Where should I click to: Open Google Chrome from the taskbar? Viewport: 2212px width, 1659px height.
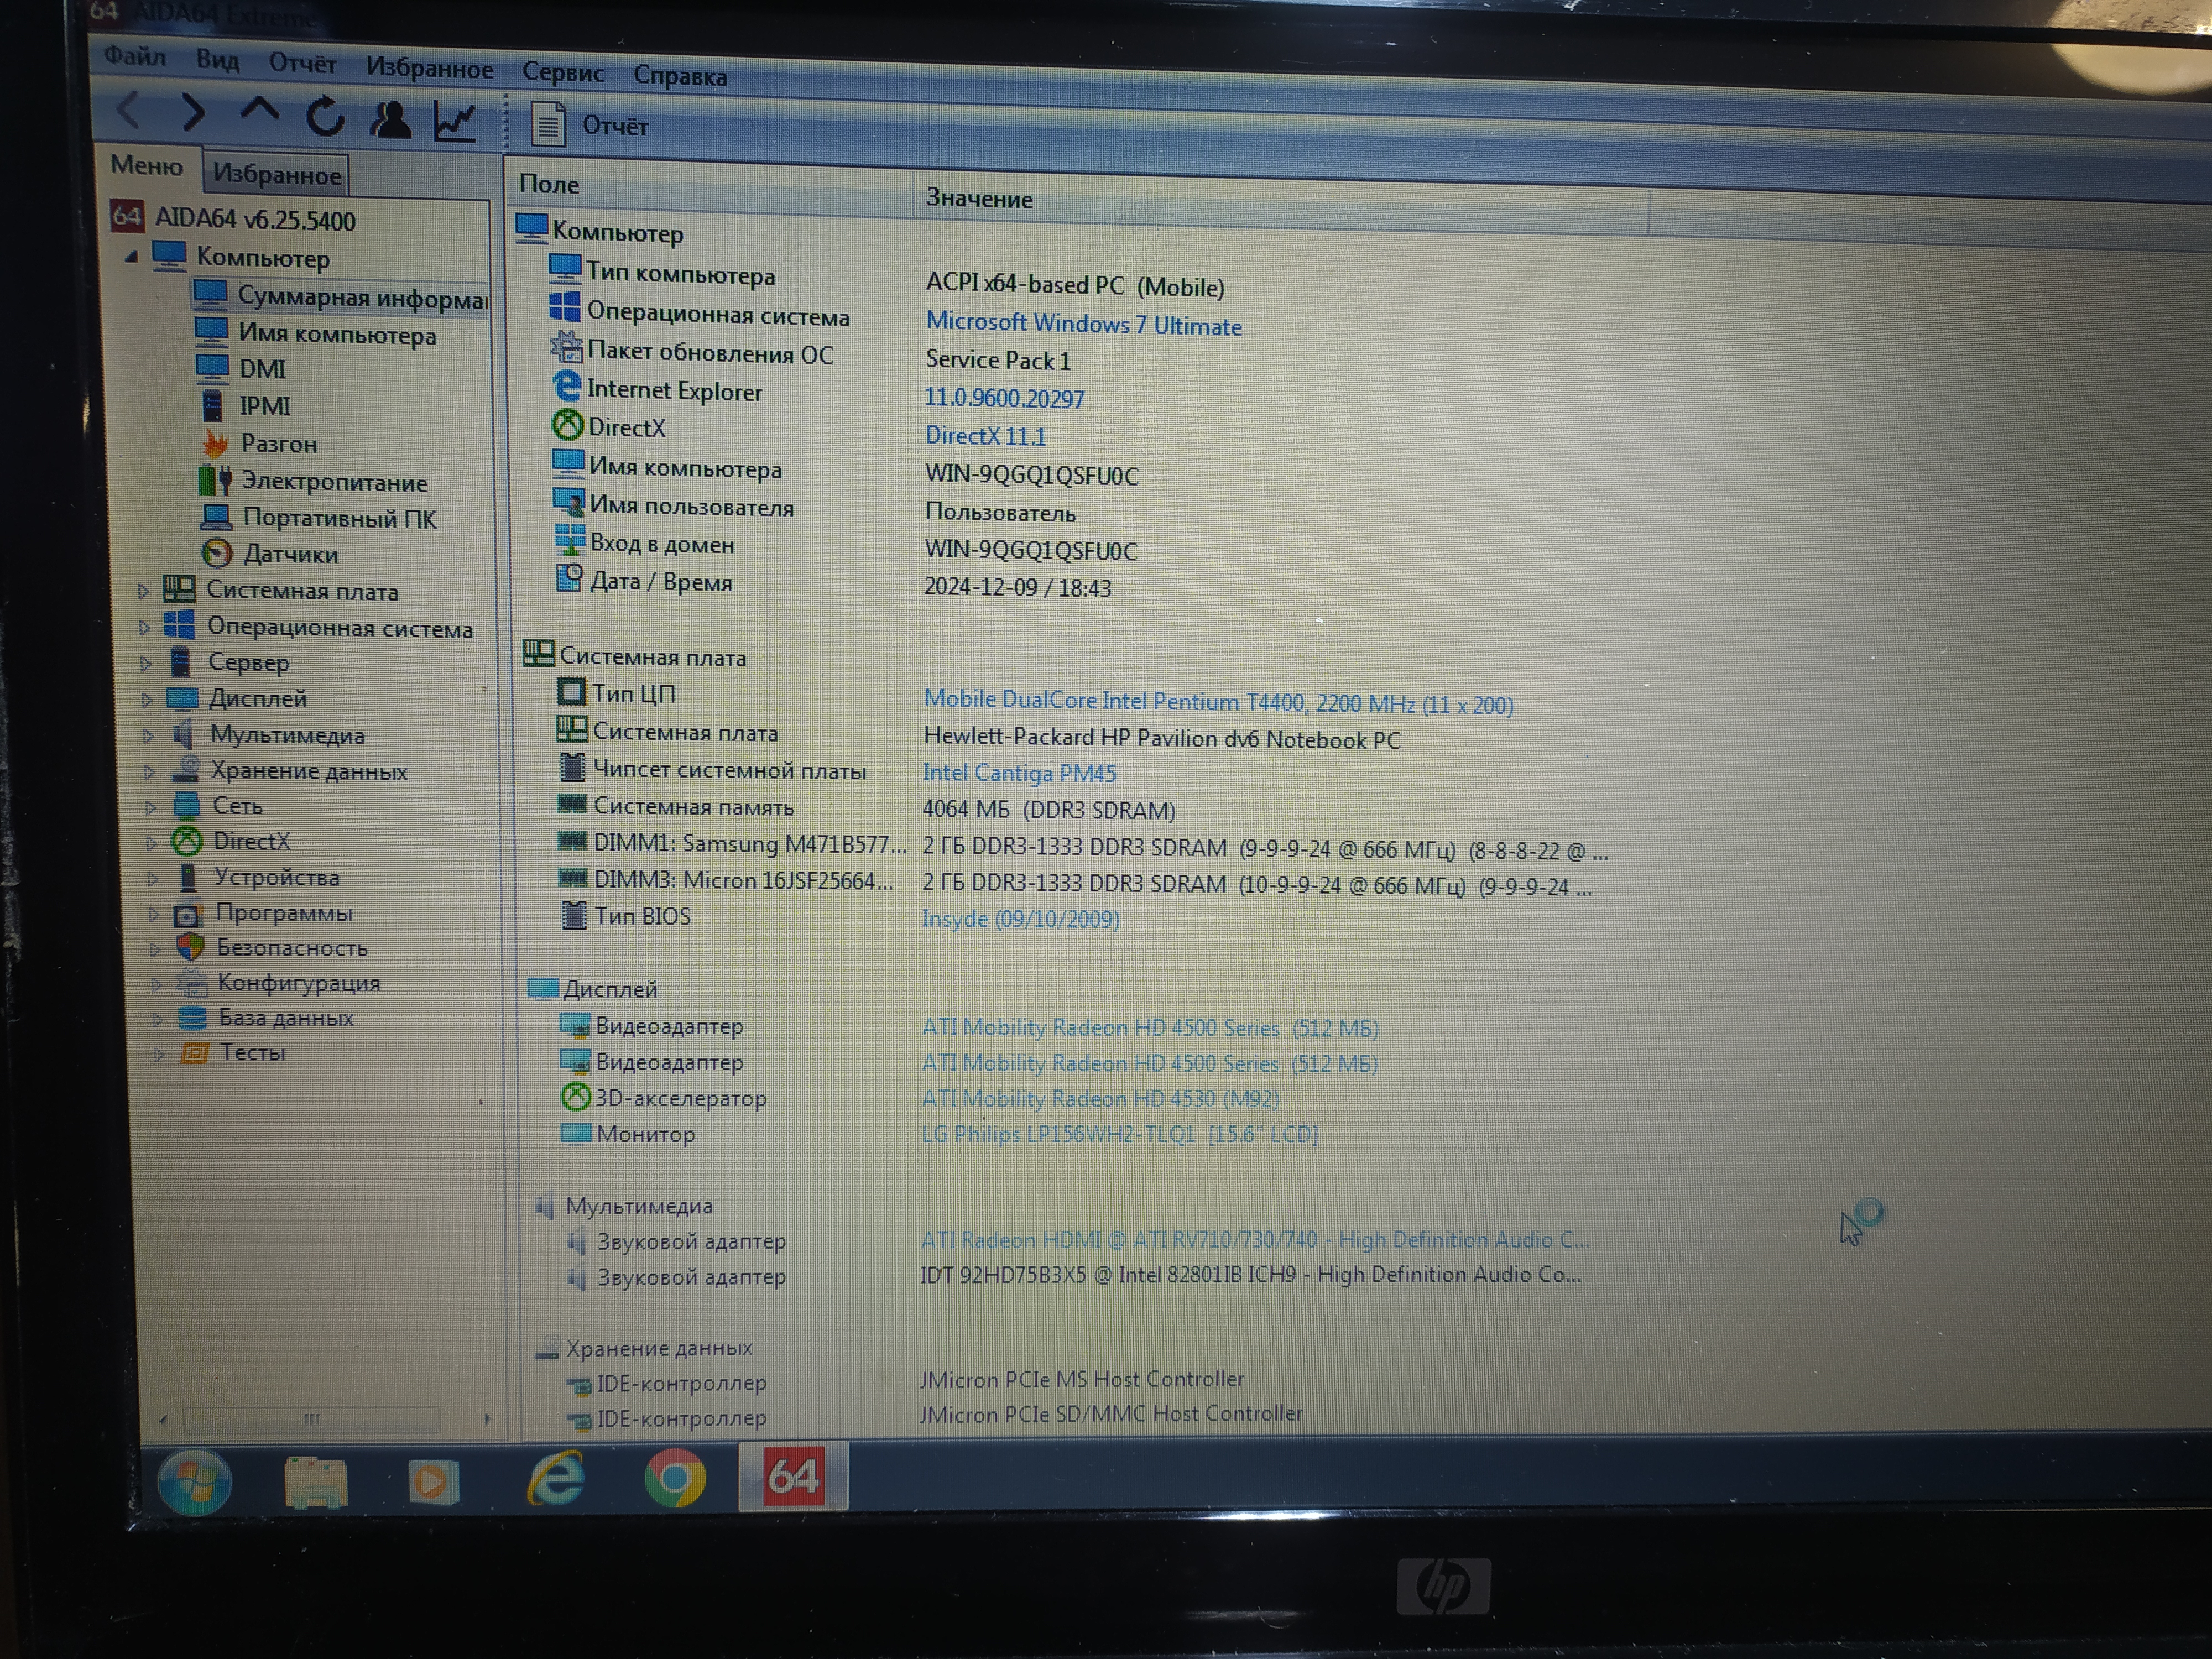675,1478
